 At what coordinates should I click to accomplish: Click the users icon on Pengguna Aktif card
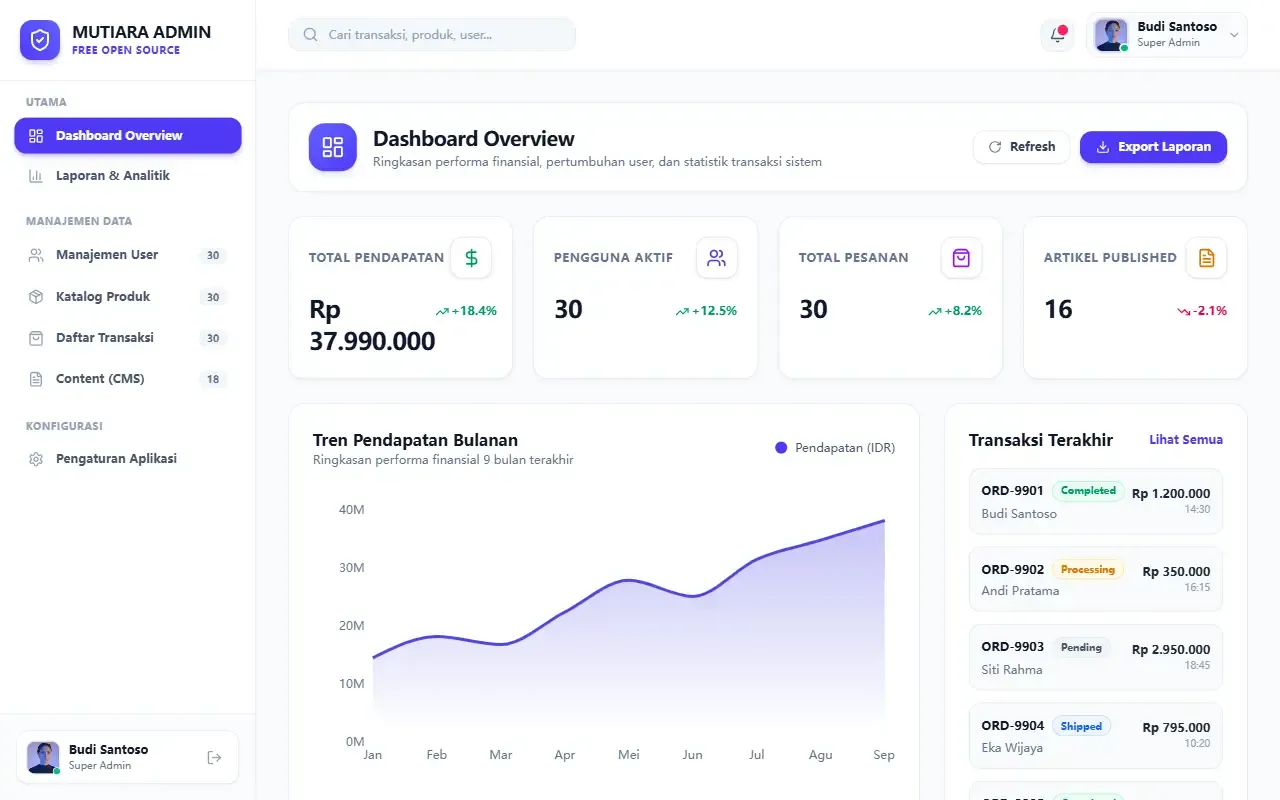(716, 258)
